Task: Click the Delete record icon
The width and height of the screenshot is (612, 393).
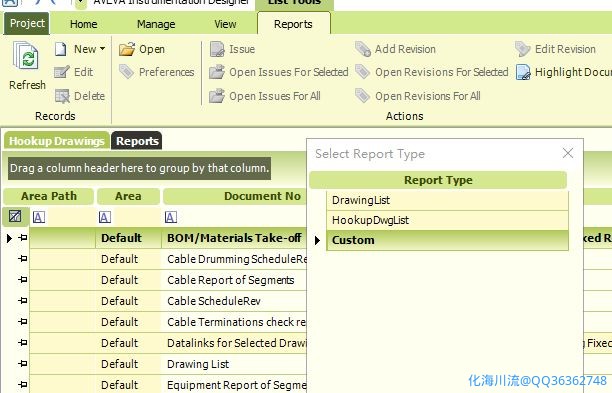Action: 62,96
